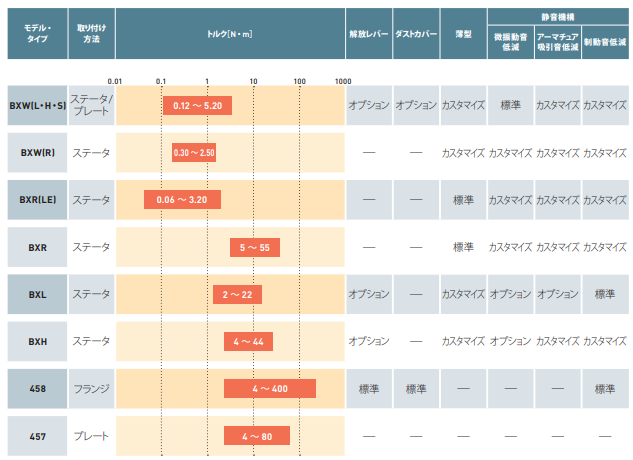
Task: Click the 457 model row label
Action: [37, 436]
